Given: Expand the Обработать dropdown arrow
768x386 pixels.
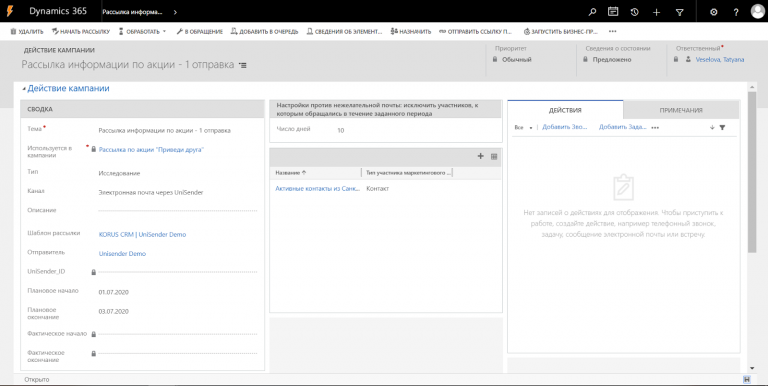Looking at the screenshot, I should (x=164, y=31).
